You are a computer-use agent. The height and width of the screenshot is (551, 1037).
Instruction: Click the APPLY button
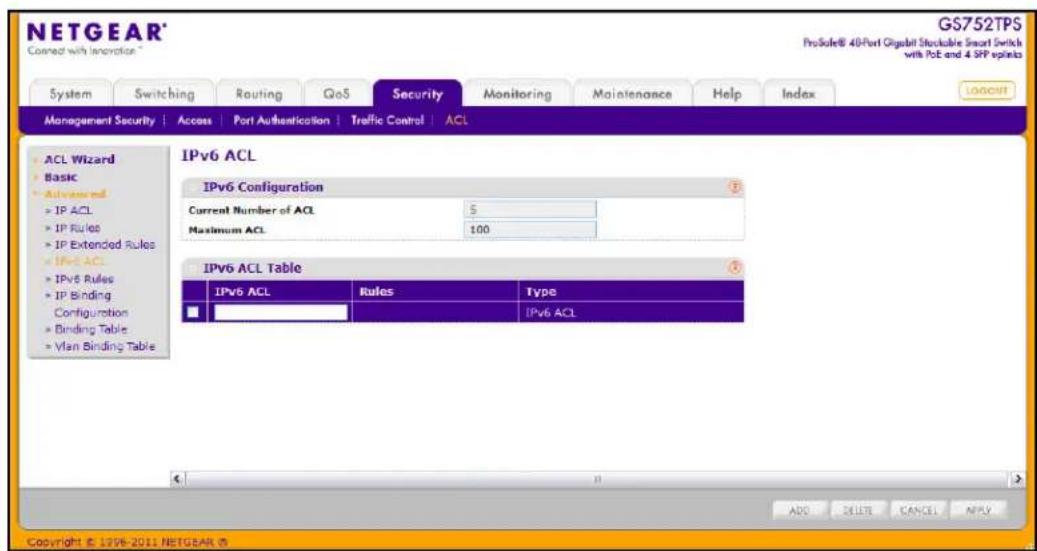[x=977, y=511]
